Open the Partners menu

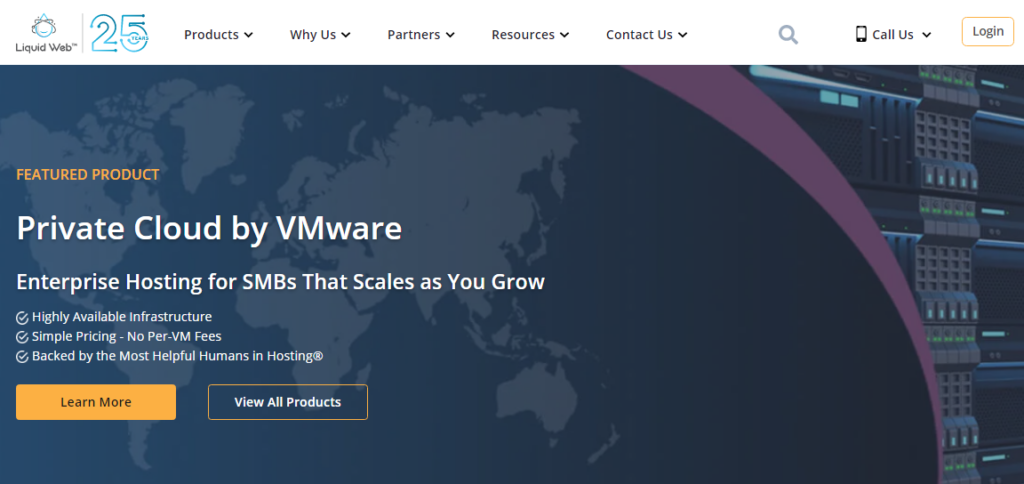(420, 35)
